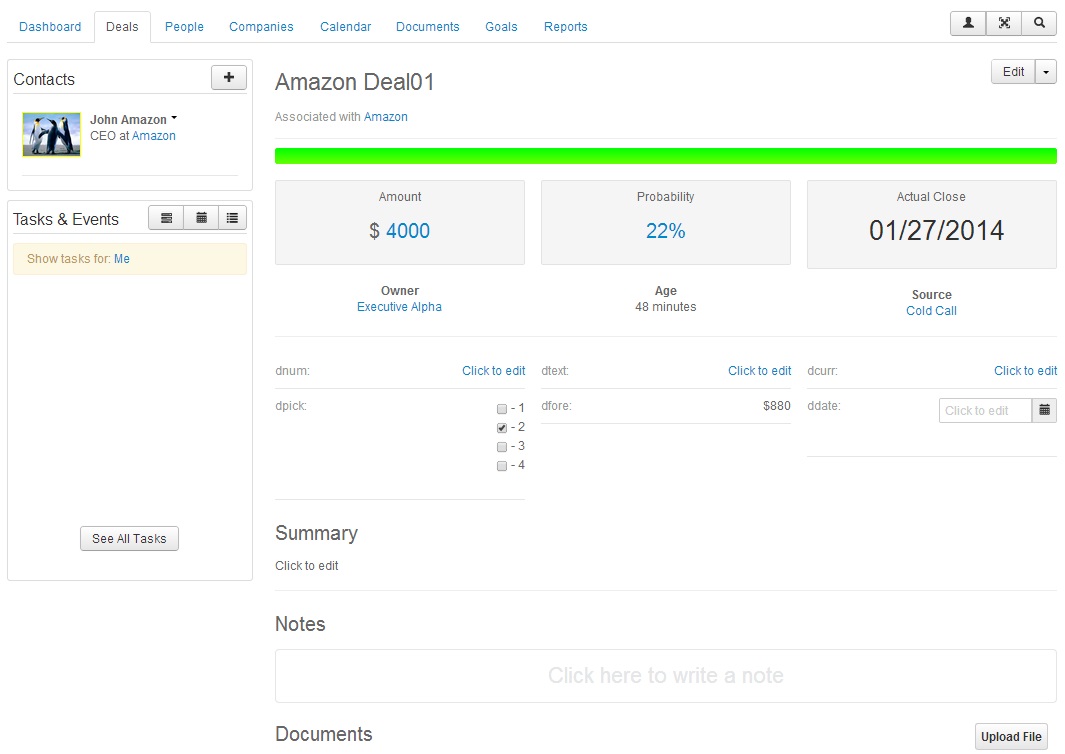Click See All Tasks button
1065x754 pixels.
(129, 539)
